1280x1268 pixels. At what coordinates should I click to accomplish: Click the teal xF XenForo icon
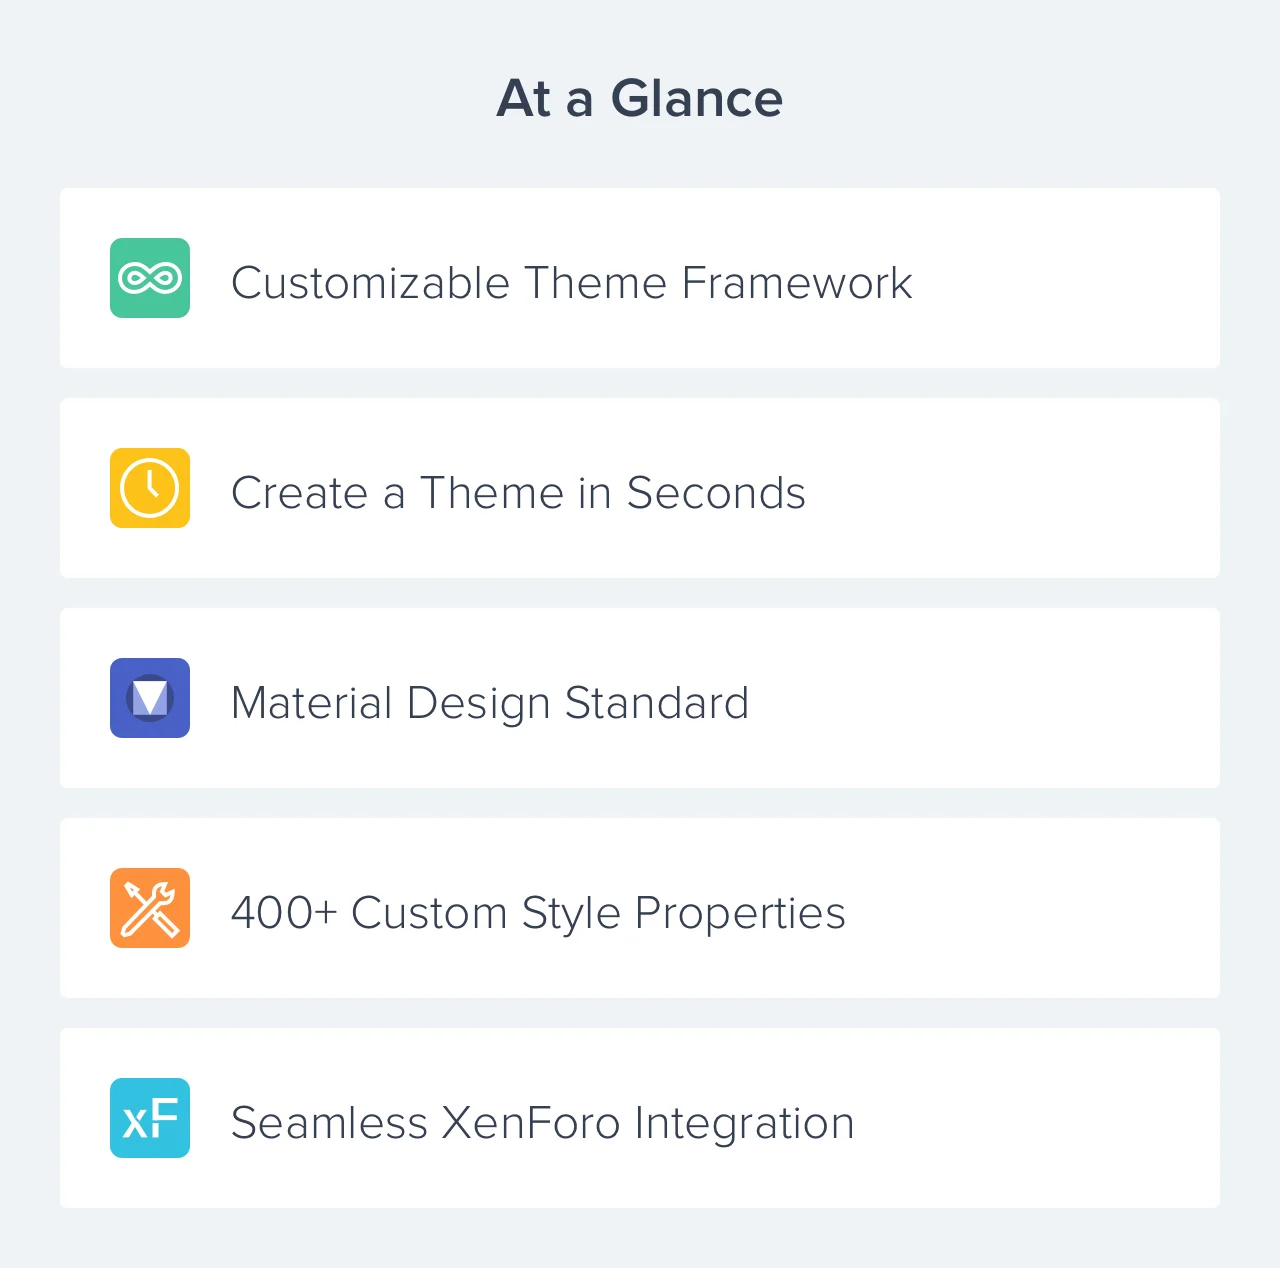pos(150,1118)
